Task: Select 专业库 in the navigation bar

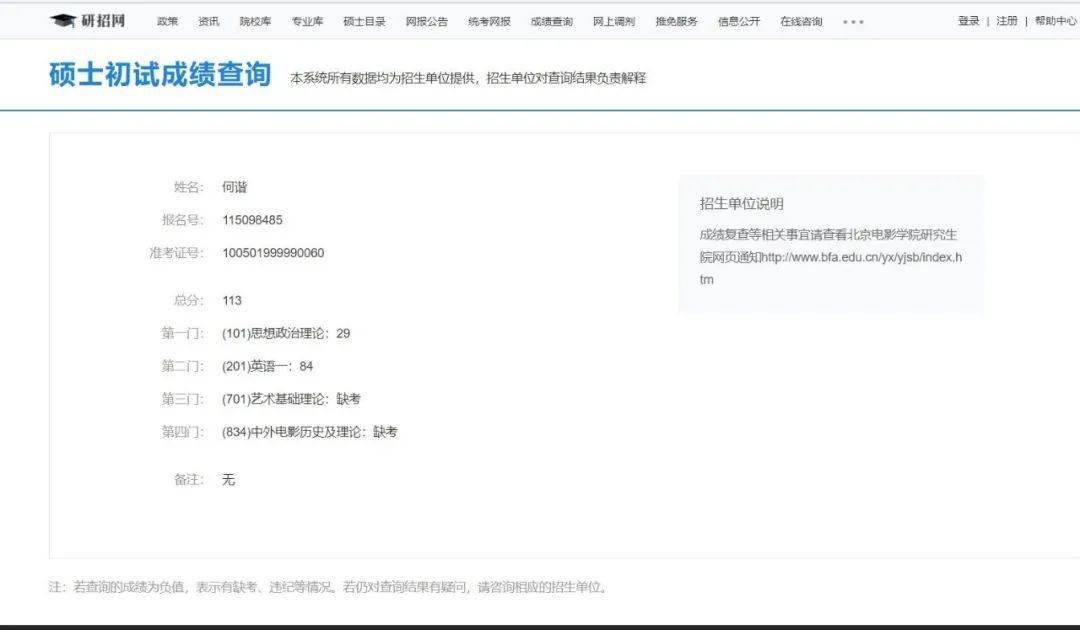Action: coord(307,21)
